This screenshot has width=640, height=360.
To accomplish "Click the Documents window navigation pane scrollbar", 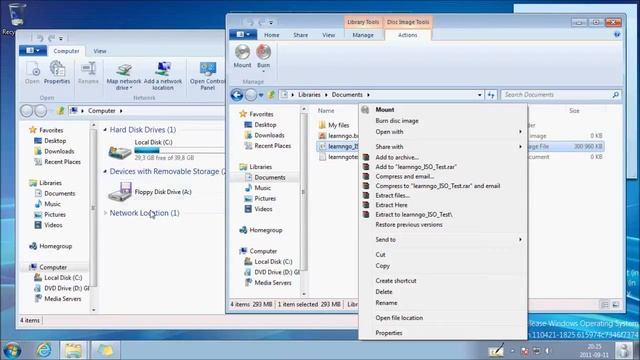I will [304, 192].
